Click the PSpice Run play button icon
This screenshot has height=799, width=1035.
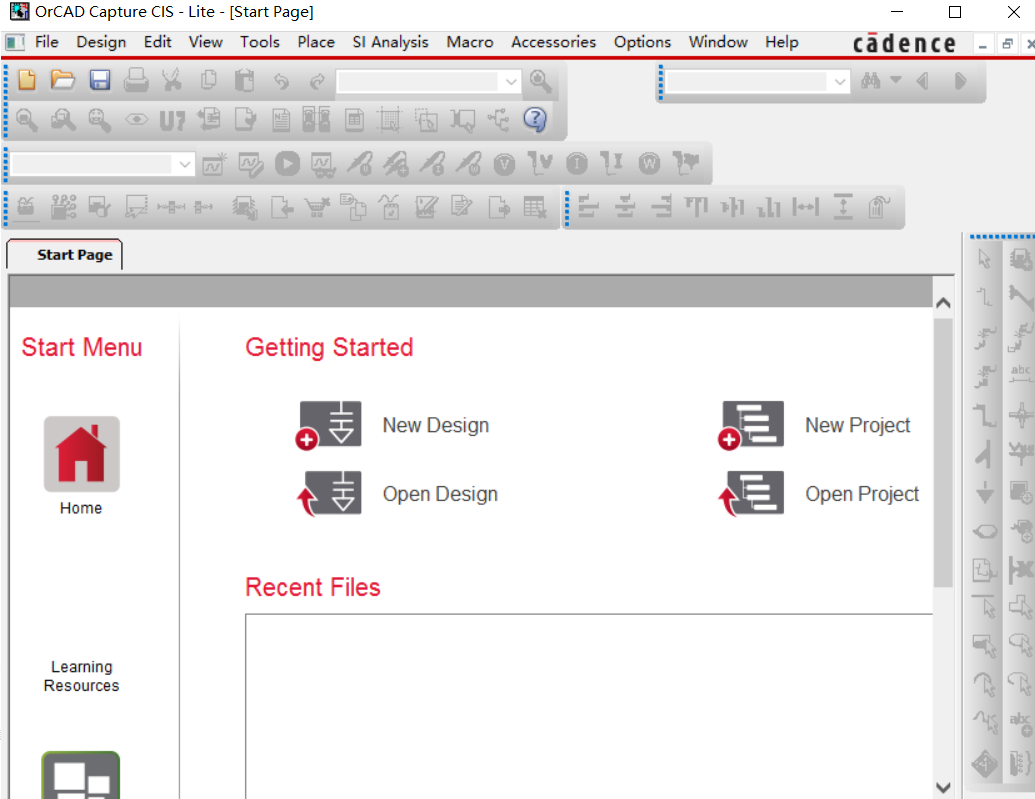[x=287, y=163]
